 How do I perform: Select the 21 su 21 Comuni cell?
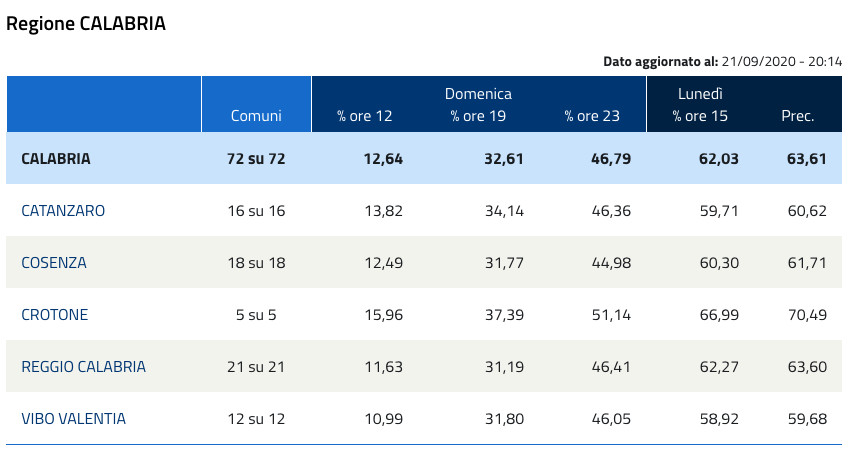(256, 367)
